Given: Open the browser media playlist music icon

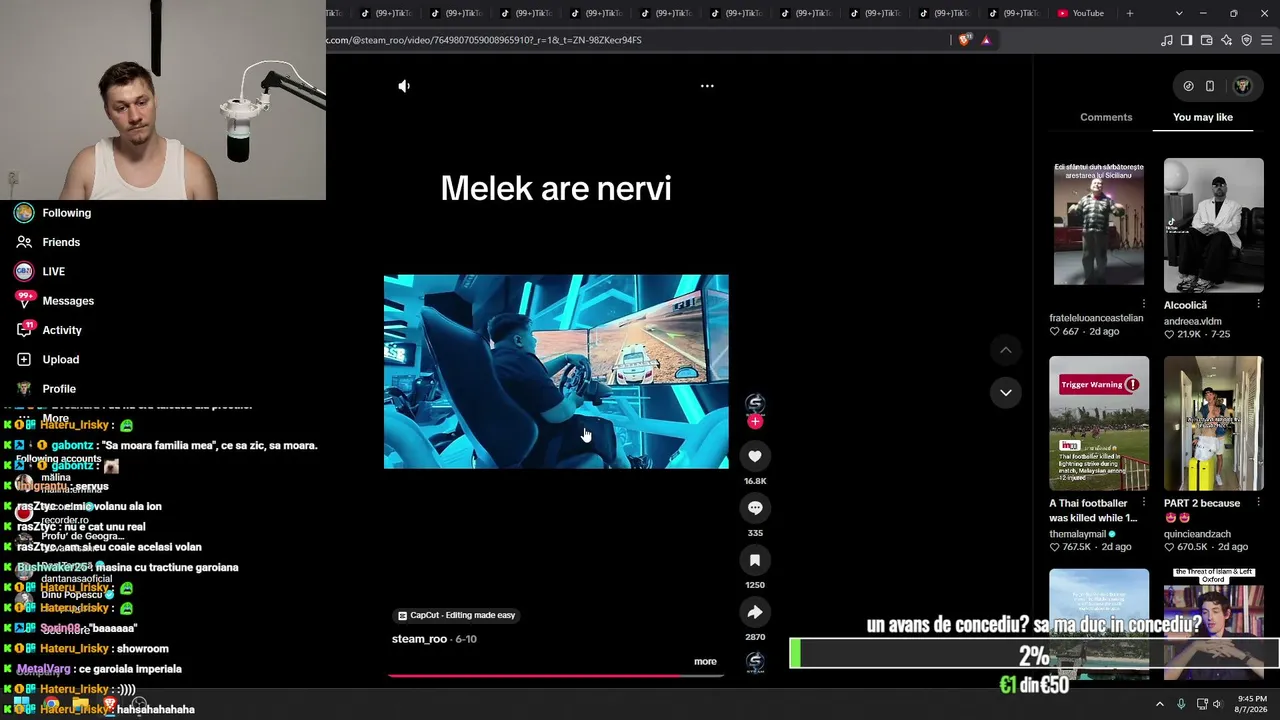Looking at the screenshot, I should tap(1167, 40).
